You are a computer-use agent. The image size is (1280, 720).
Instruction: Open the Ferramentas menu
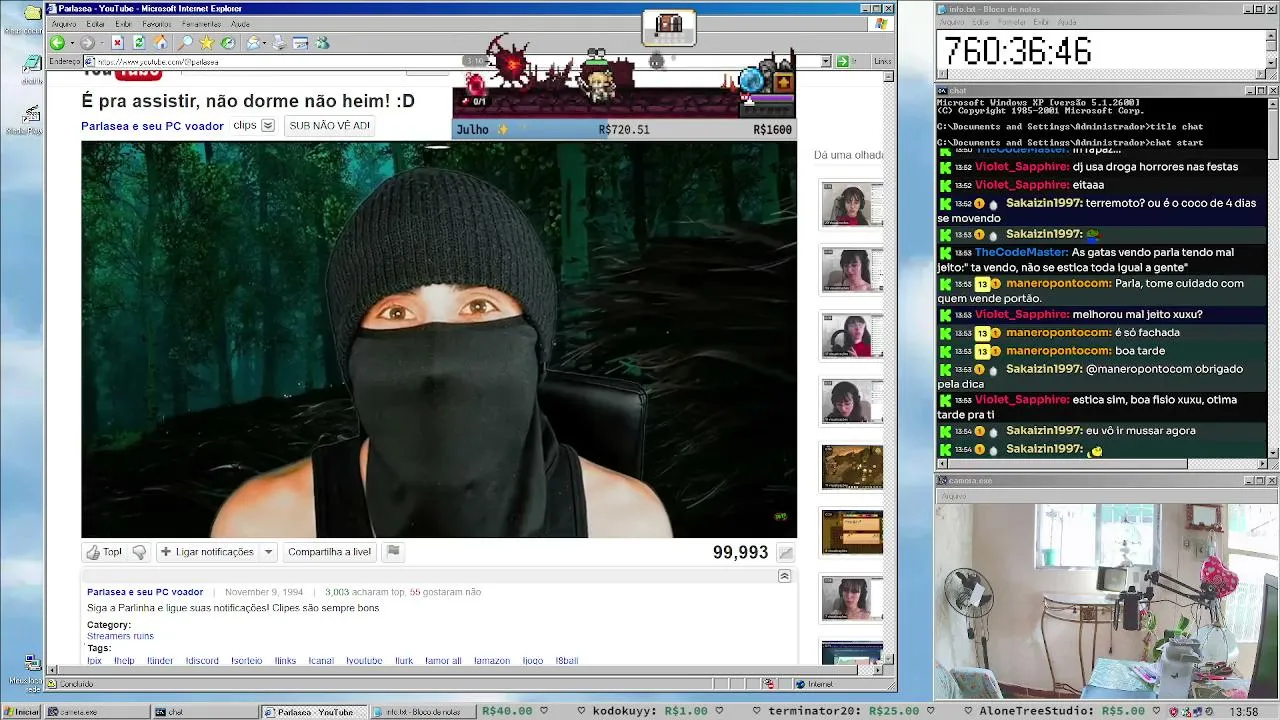202,24
